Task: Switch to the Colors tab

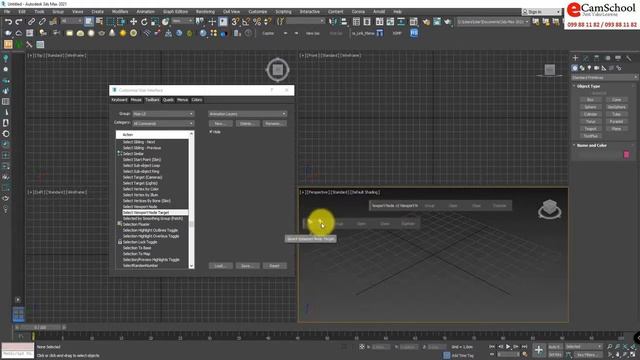Action: coord(197,100)
